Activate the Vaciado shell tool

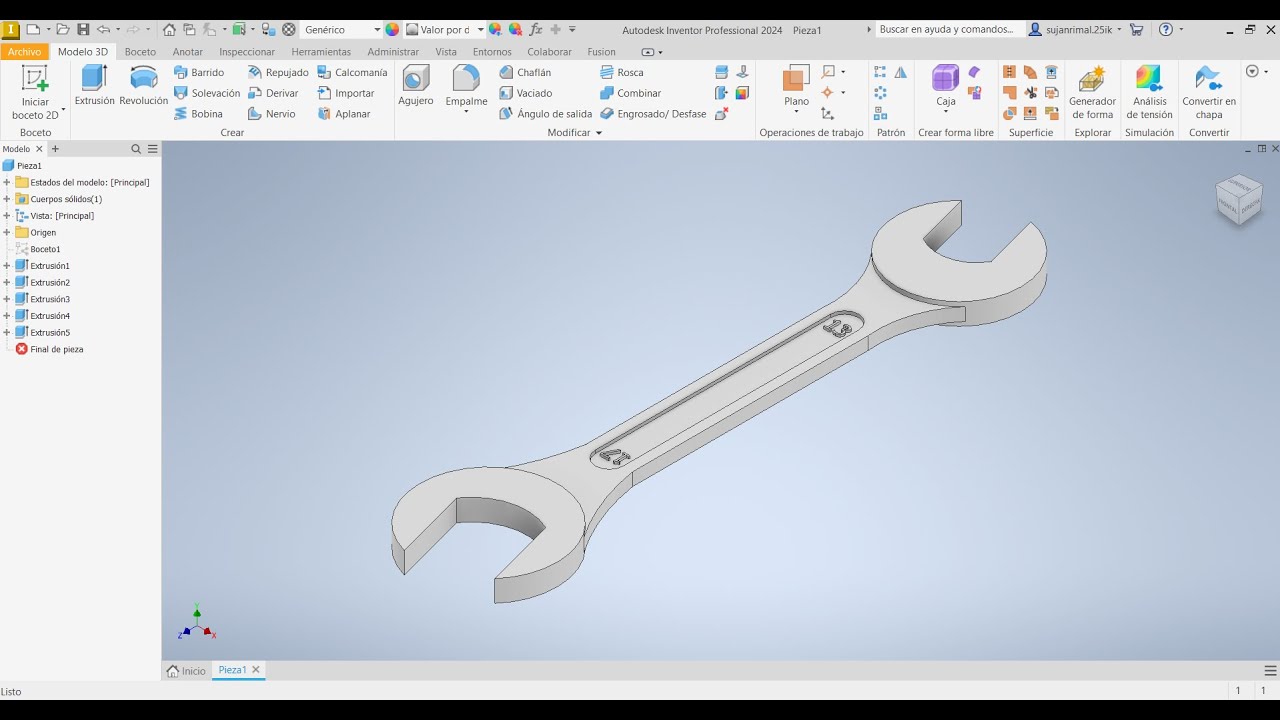point(526,93)
